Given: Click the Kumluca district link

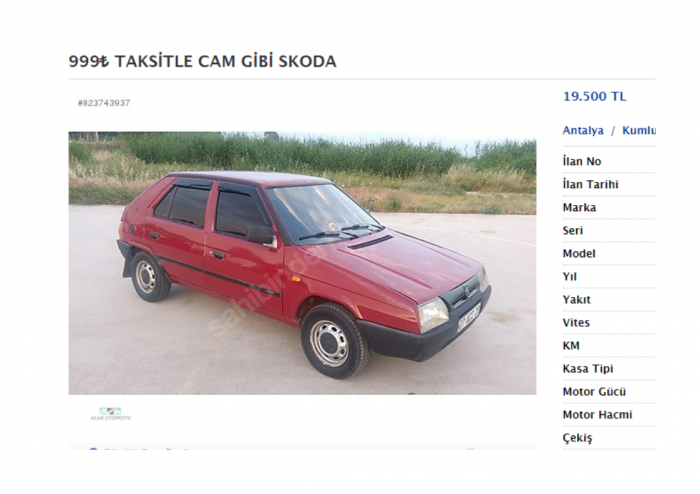Looking at the screenshot, I should tap(639, 131).
